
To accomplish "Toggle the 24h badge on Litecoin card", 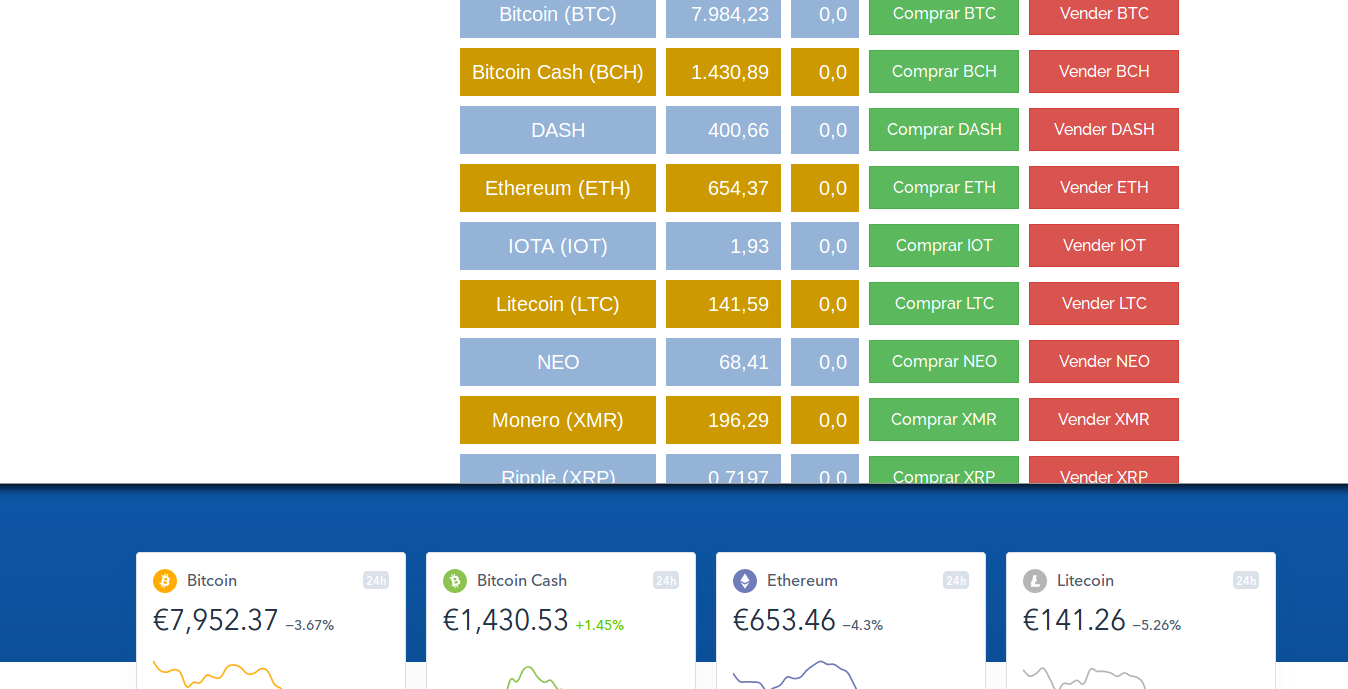I will (1246, 581).
